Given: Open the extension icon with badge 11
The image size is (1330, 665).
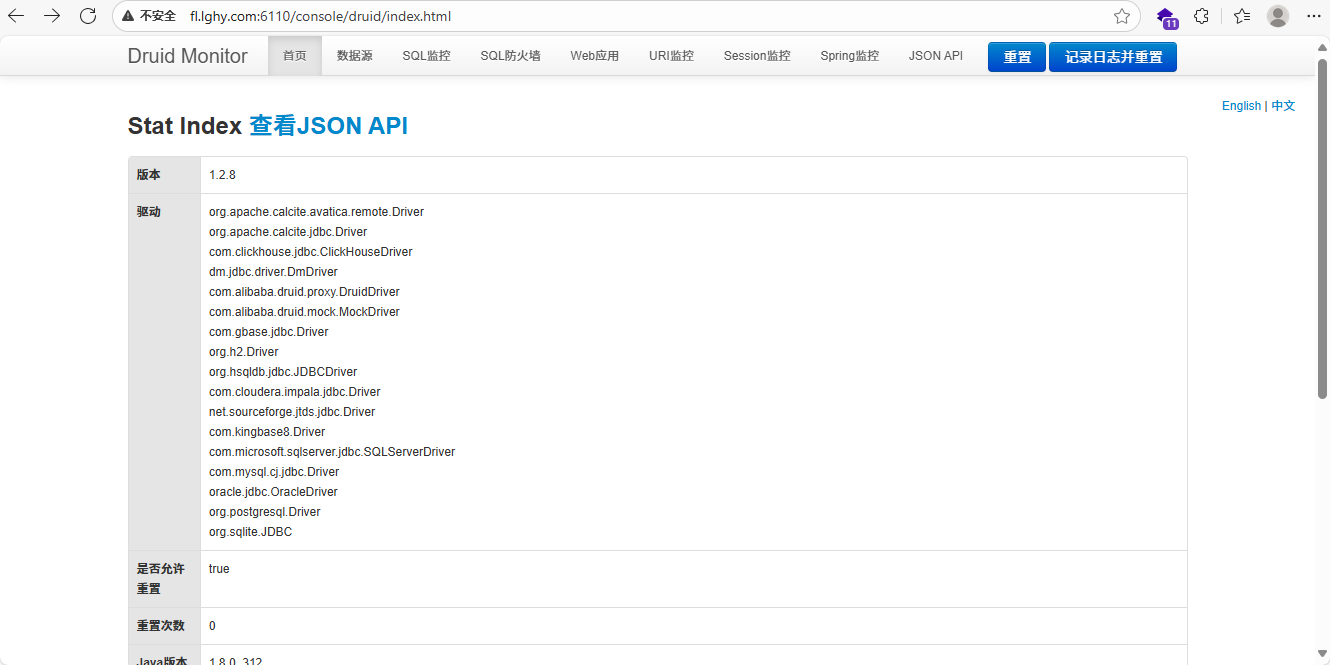Looking at the screenshot, I should [1166, 17].
